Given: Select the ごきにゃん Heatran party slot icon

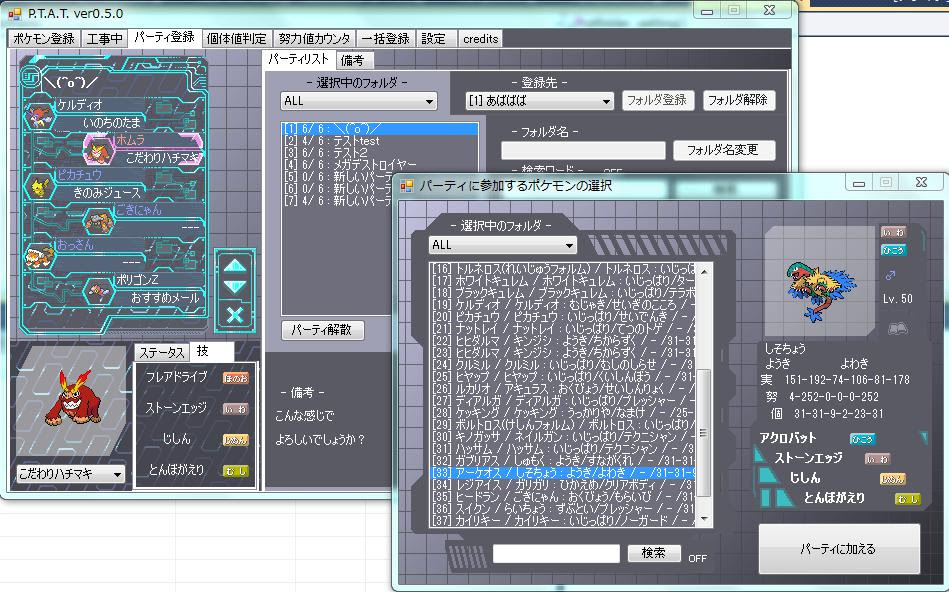Looking at the screenshot, I should tap(98, 221).
